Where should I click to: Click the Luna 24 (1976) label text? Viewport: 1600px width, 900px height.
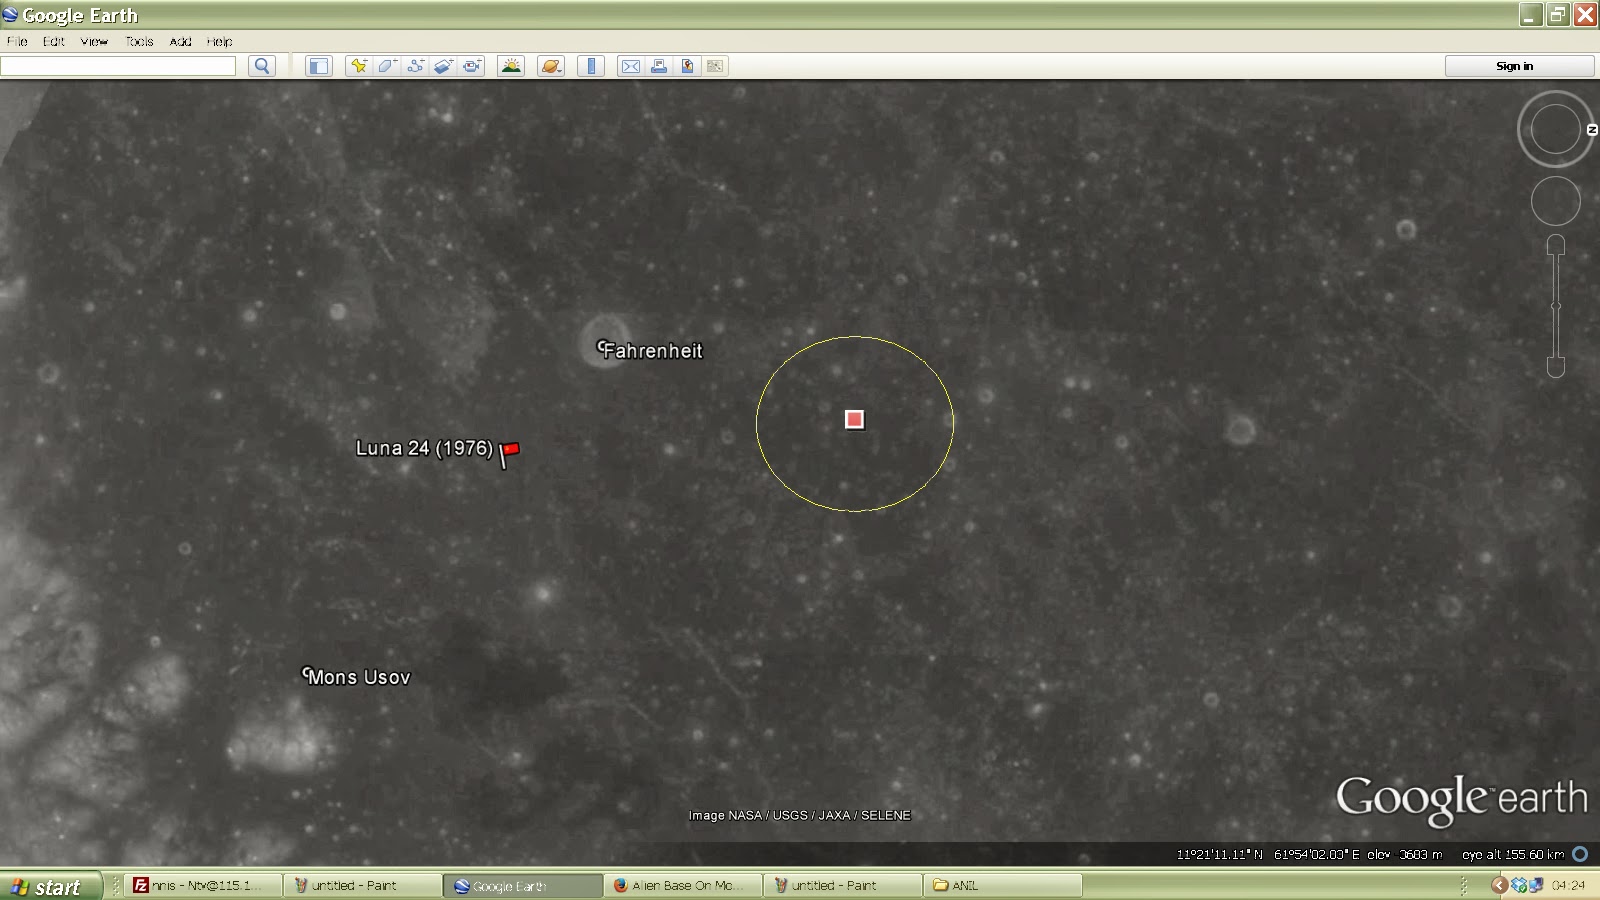coord(424,448)
